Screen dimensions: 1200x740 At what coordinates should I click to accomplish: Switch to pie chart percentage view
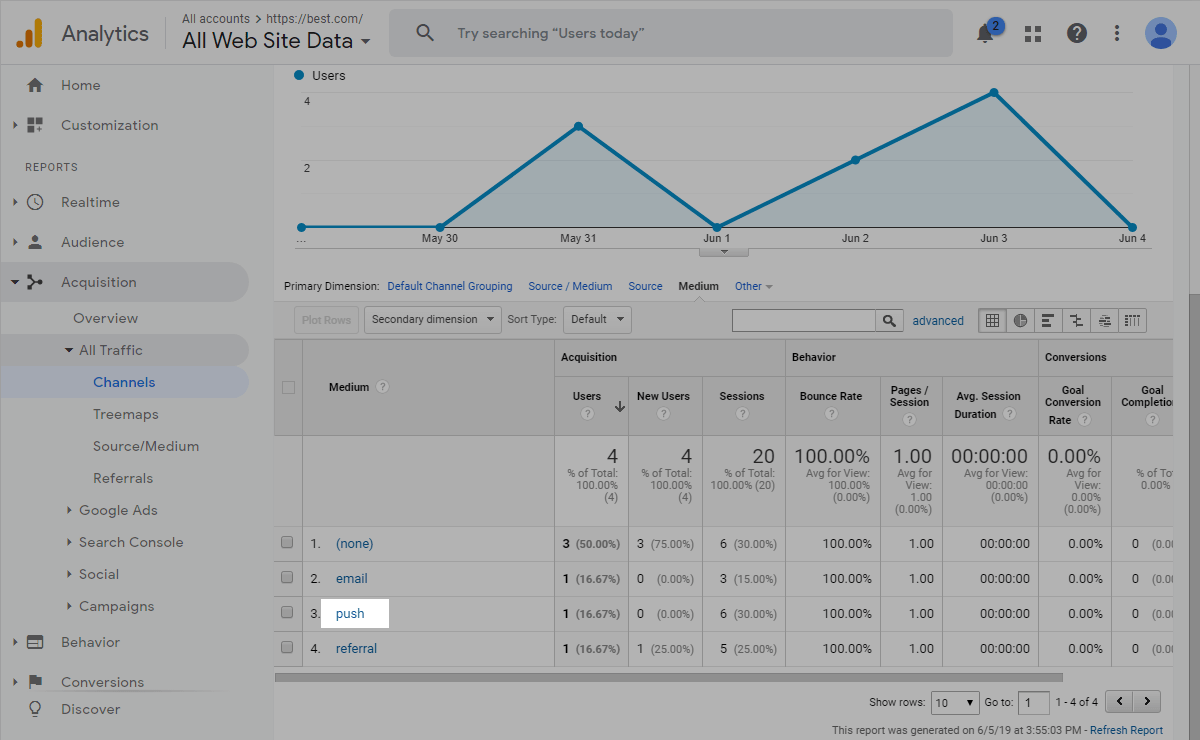pyautogui.click(x=1020, y=320)
